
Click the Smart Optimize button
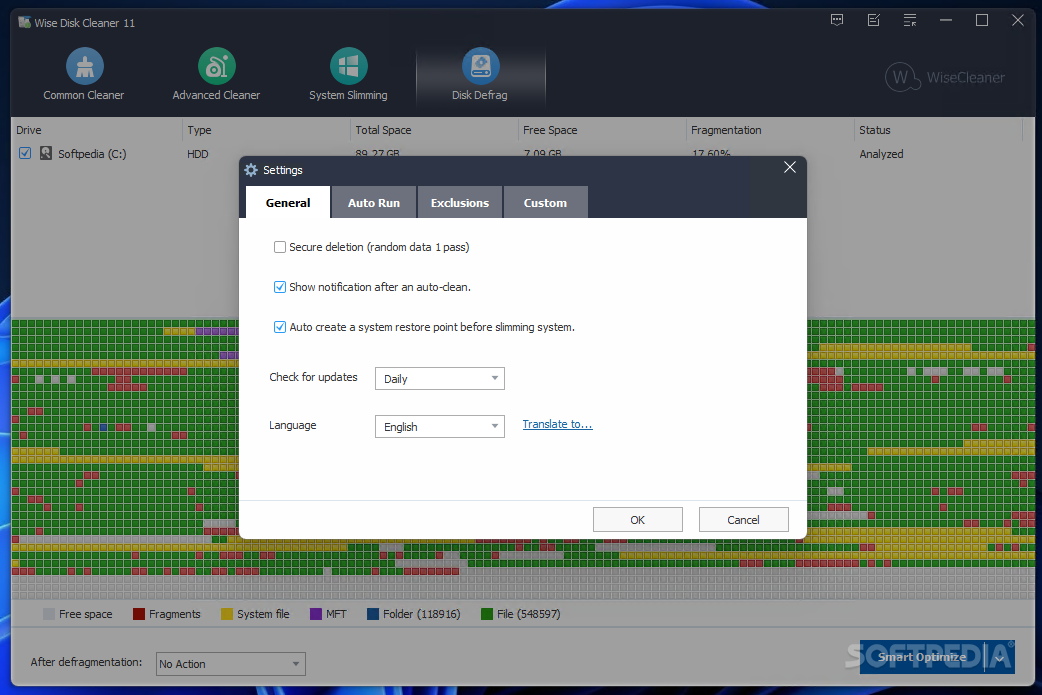click(922, 657)
